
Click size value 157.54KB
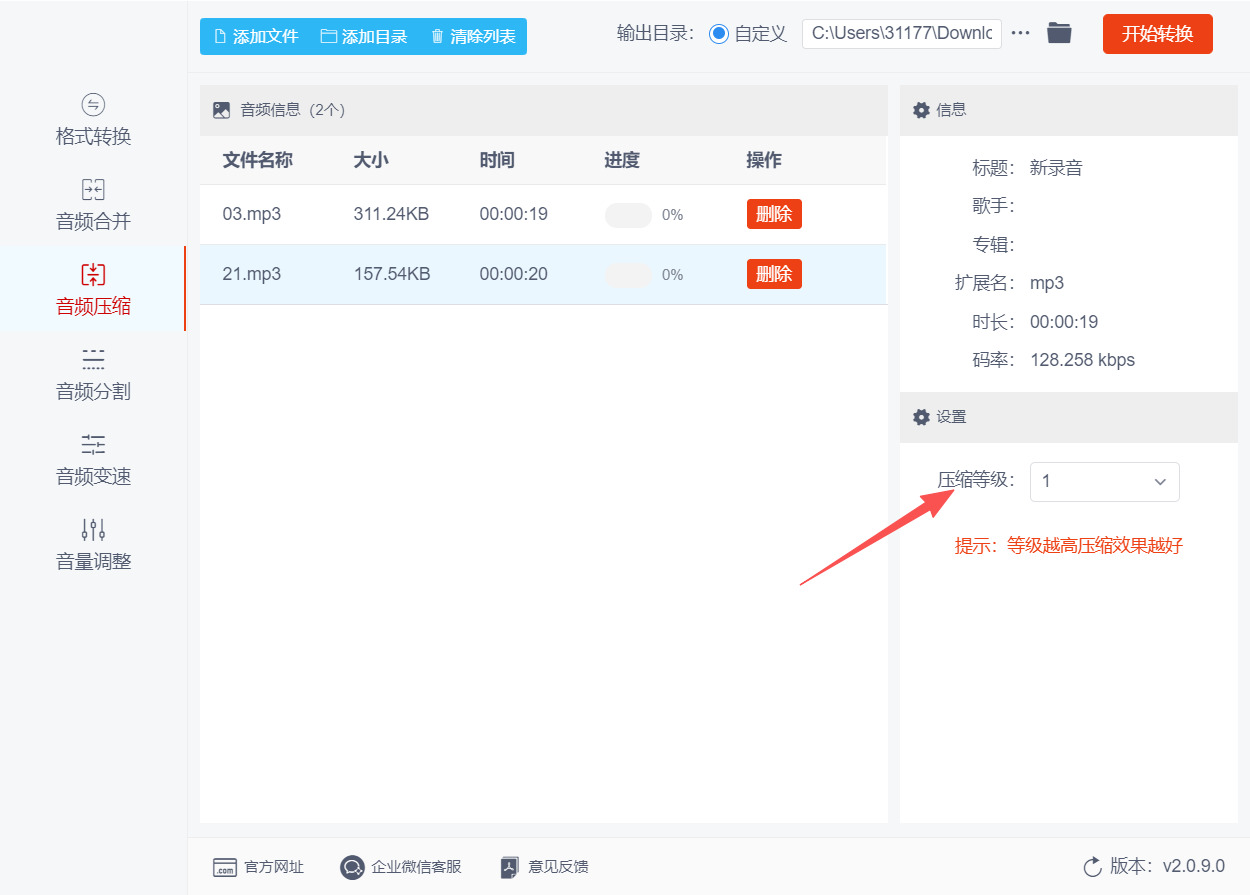(392, 274)
